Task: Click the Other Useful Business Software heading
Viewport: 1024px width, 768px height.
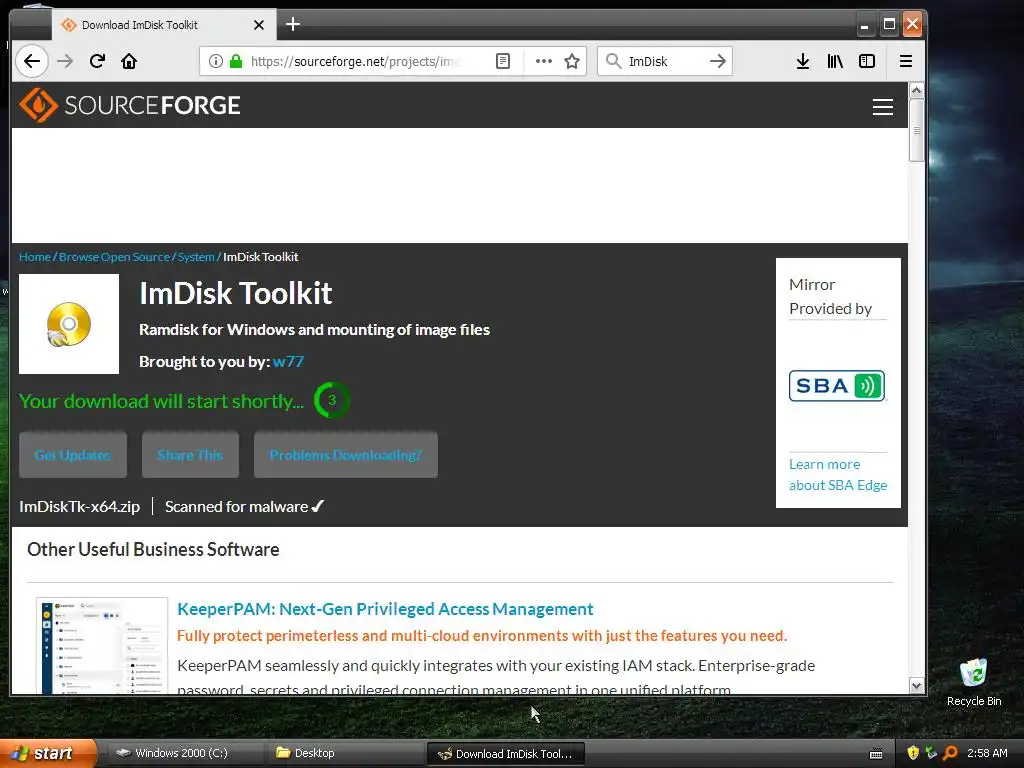Action: (x=153, y=549)
